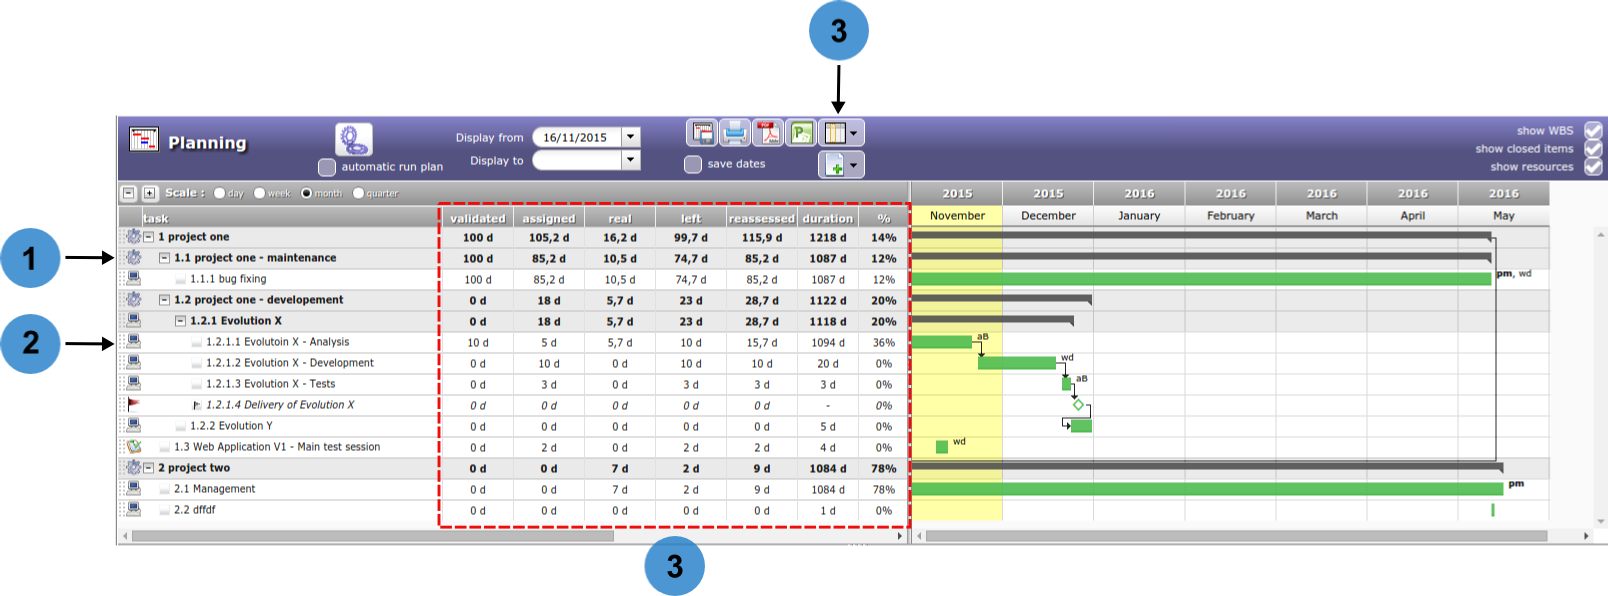Expand all rows with the plus button
Screen dimensions: 1608x596
pos(150,193)
